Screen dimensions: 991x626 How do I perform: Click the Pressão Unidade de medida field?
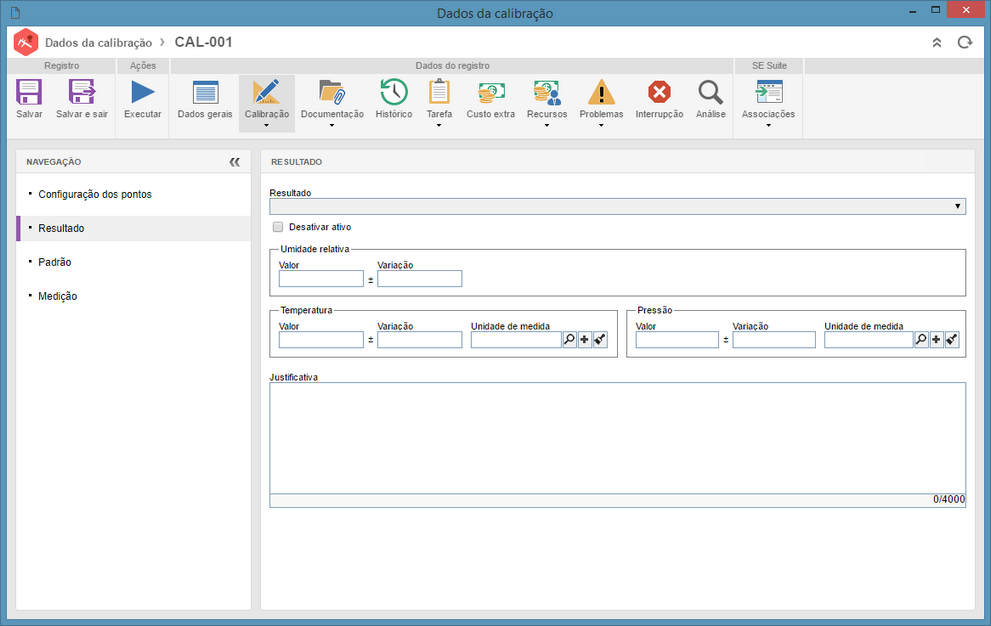(868, 340)
